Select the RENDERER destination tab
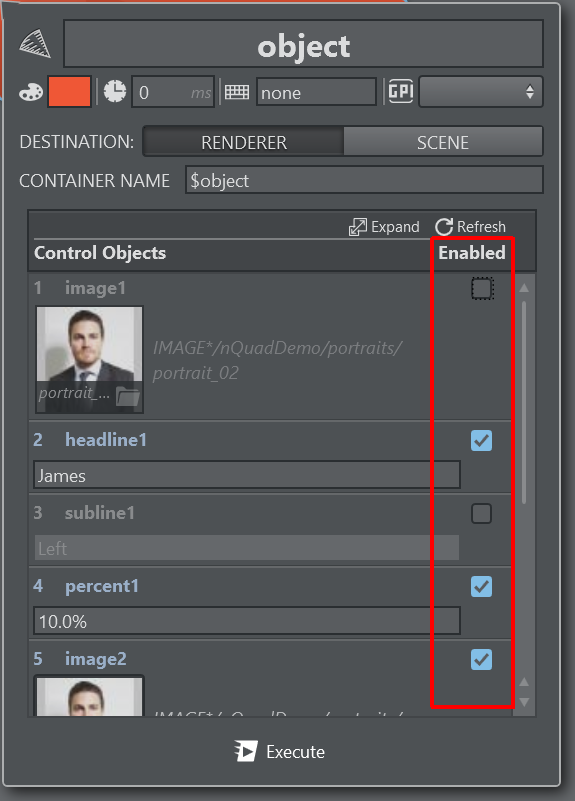575x801 pixels. pyautogui.click(x=244, y=142)
